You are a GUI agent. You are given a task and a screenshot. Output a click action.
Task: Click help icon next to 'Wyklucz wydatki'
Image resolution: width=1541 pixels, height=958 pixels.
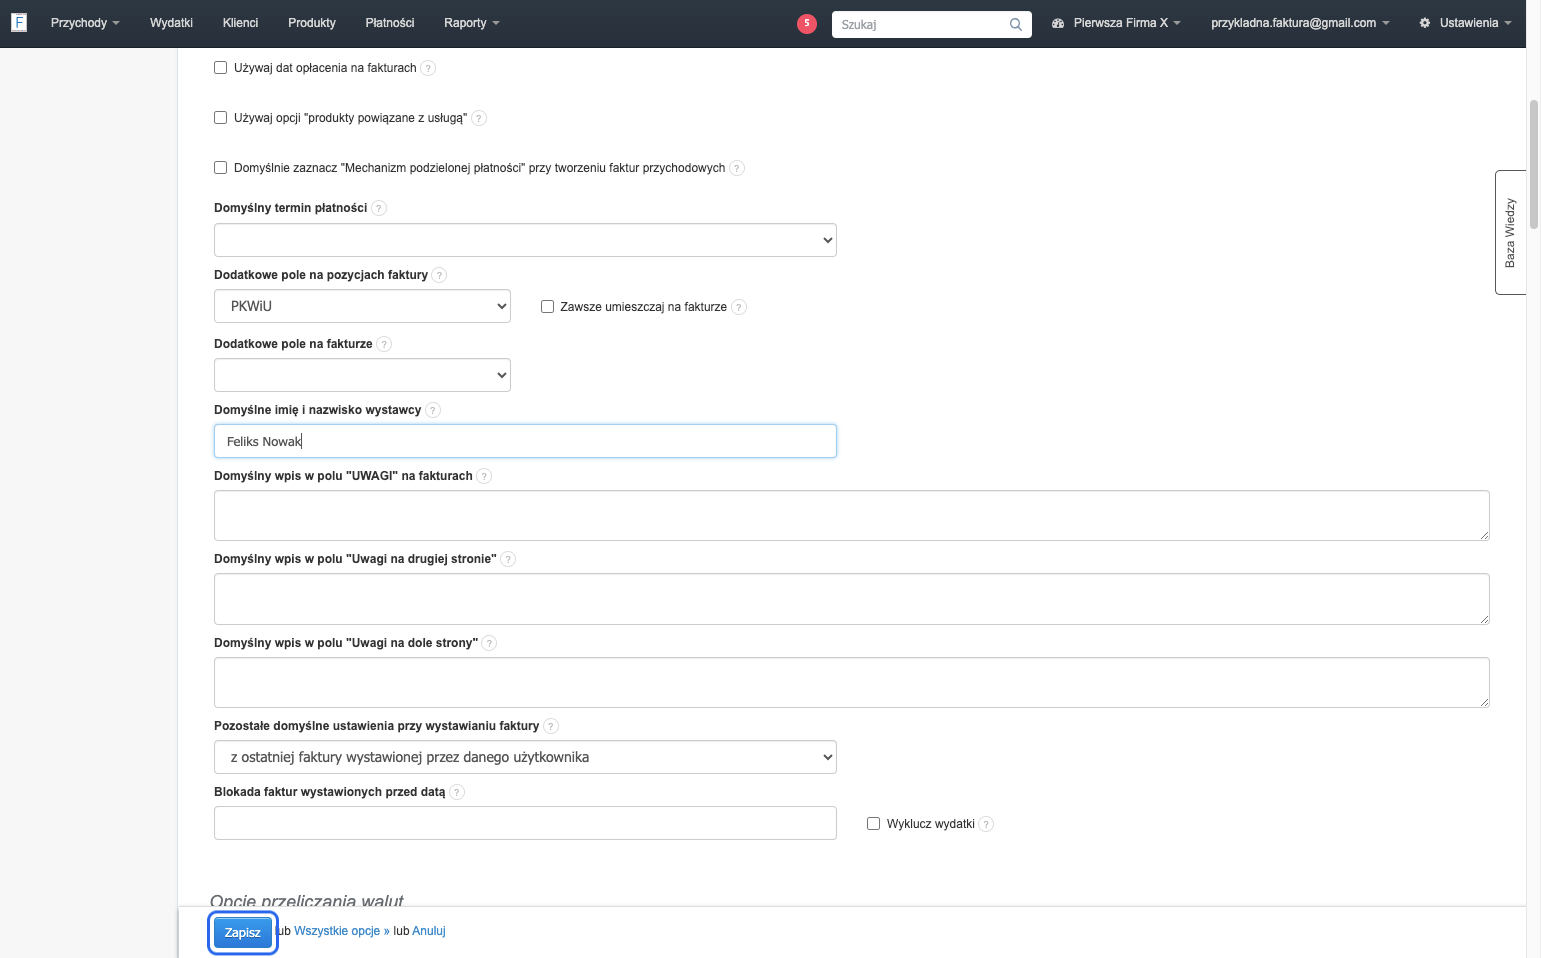(x=986, y=824)
